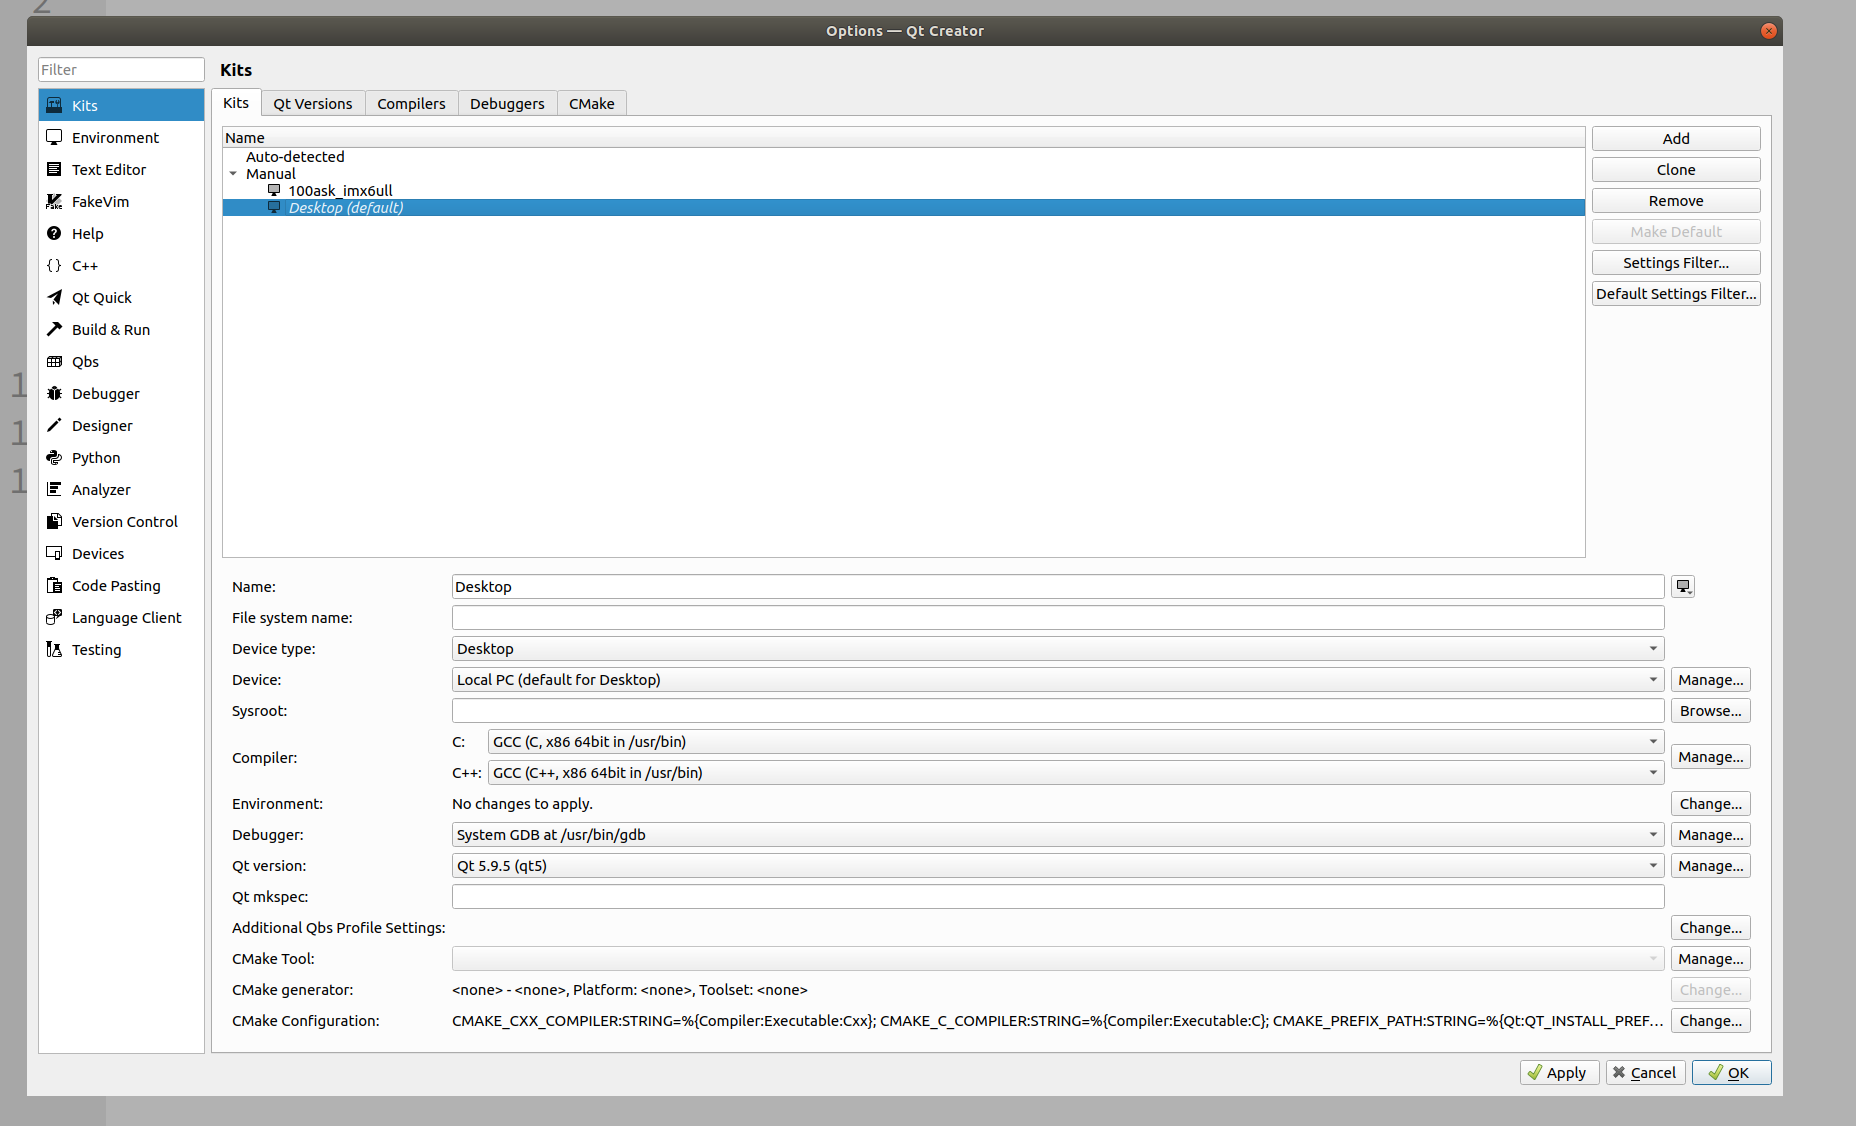Viewport: 1856px width, 1126px height.
Task: Switch to the Kits tab
Action: click(236, 103)
